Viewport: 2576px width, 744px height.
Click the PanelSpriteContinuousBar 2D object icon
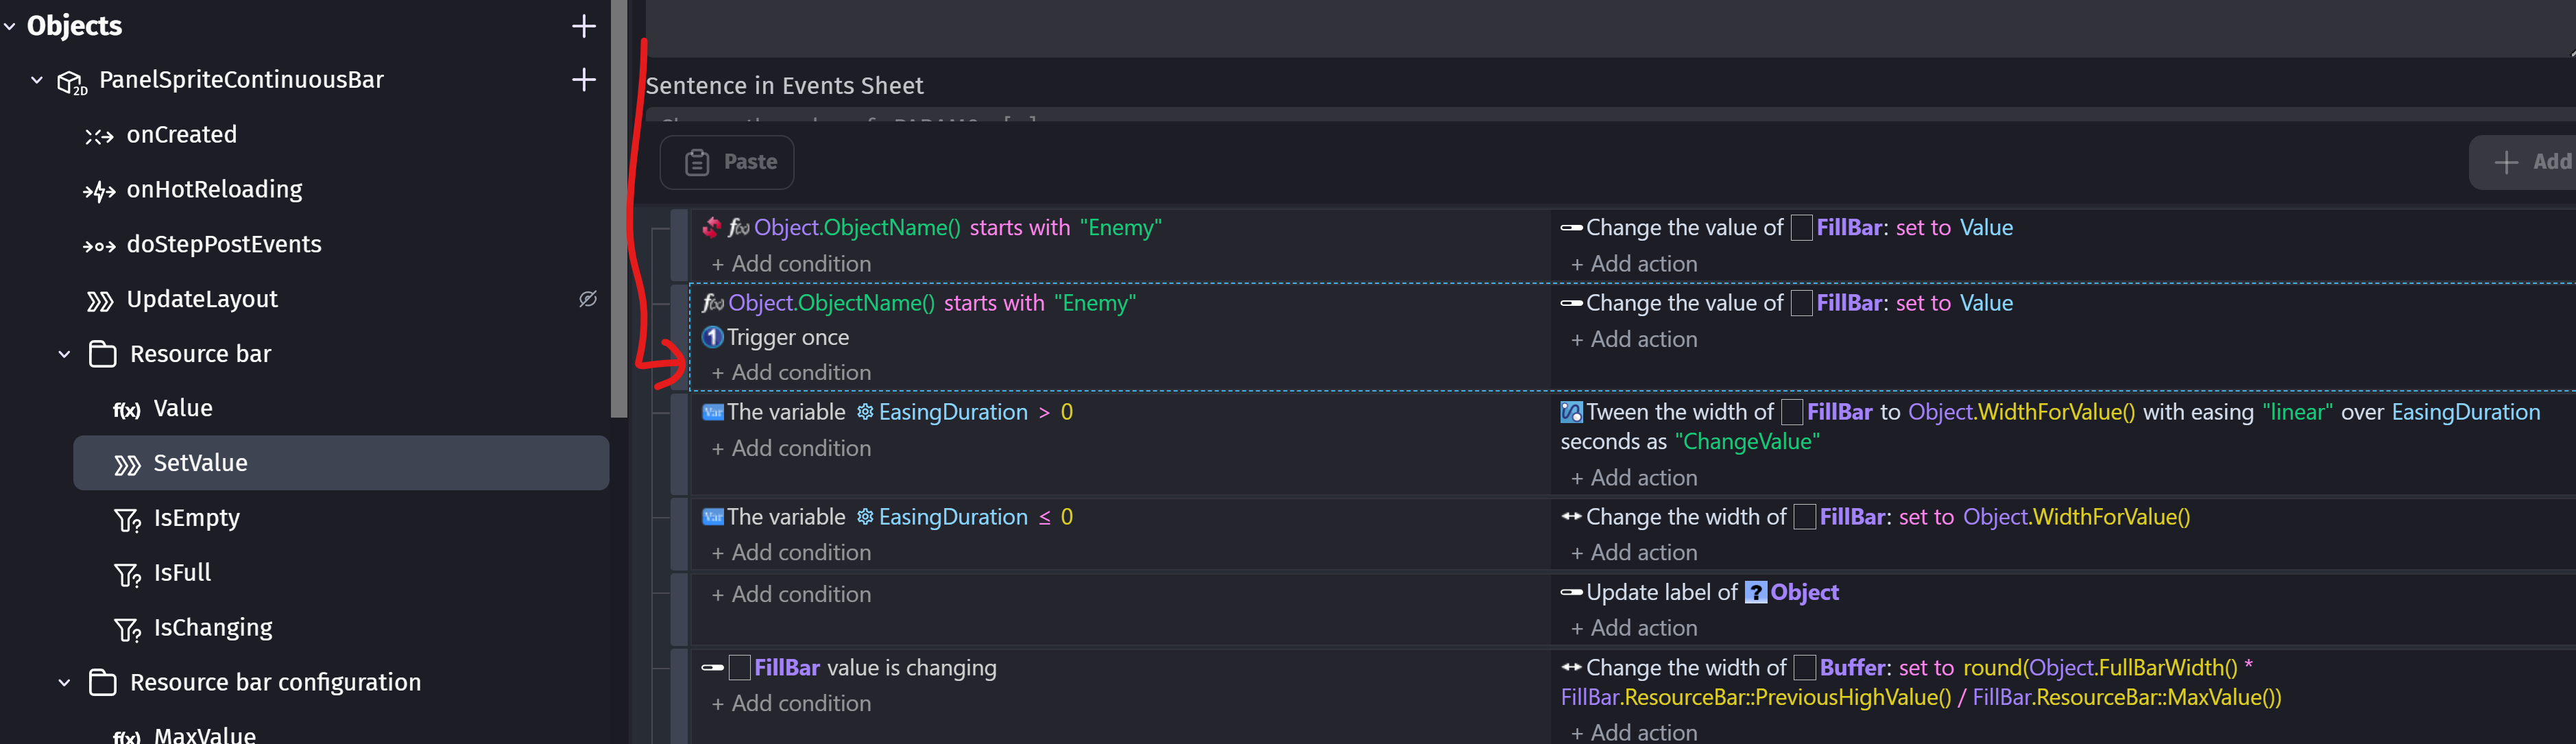tap(72, 82)
